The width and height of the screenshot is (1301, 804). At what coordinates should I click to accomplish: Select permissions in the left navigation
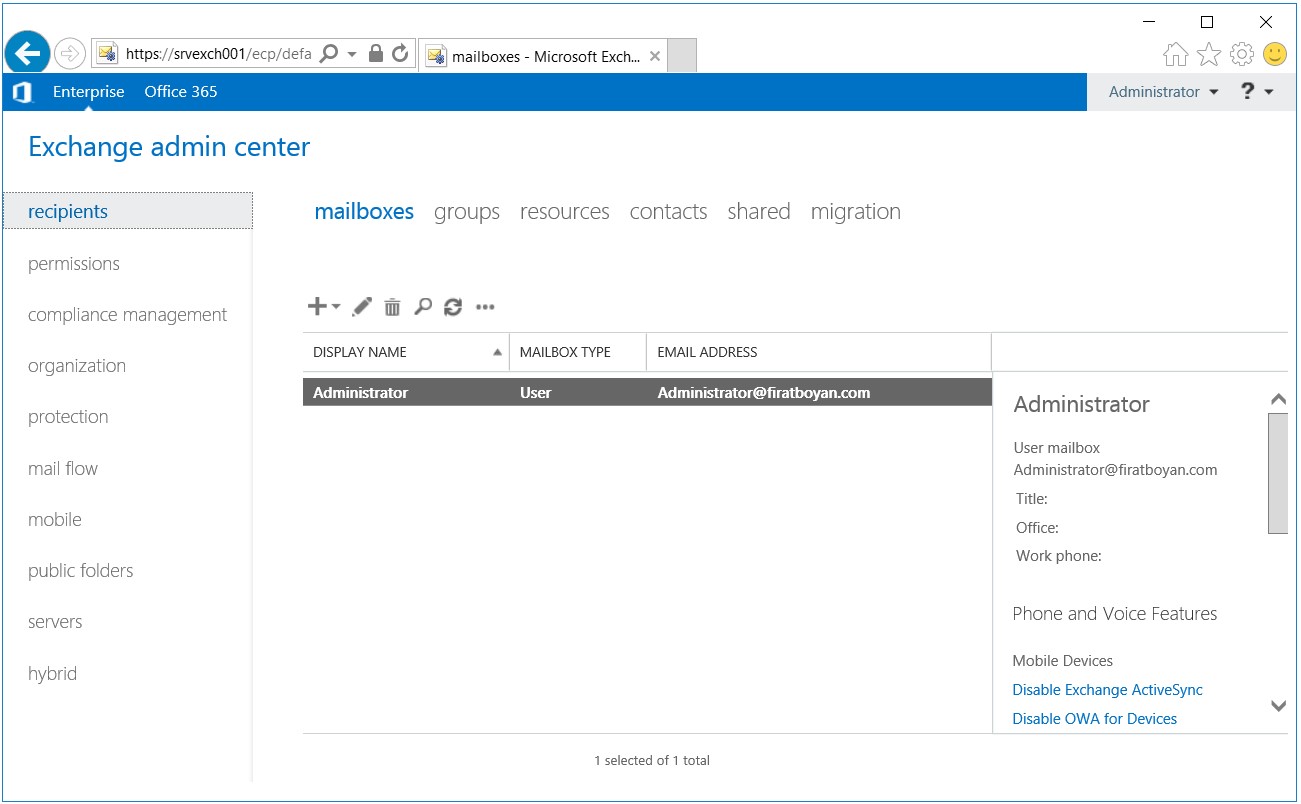[x=74, y=264]
